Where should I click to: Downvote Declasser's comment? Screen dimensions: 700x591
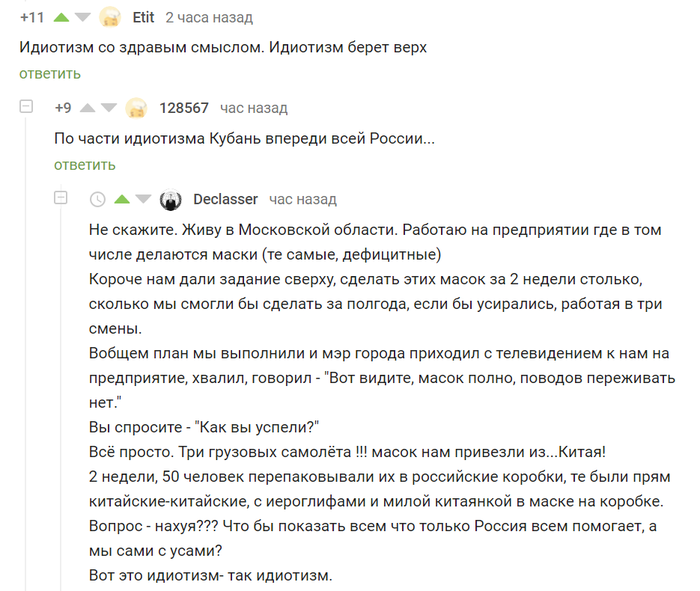(x=144, y=199)
